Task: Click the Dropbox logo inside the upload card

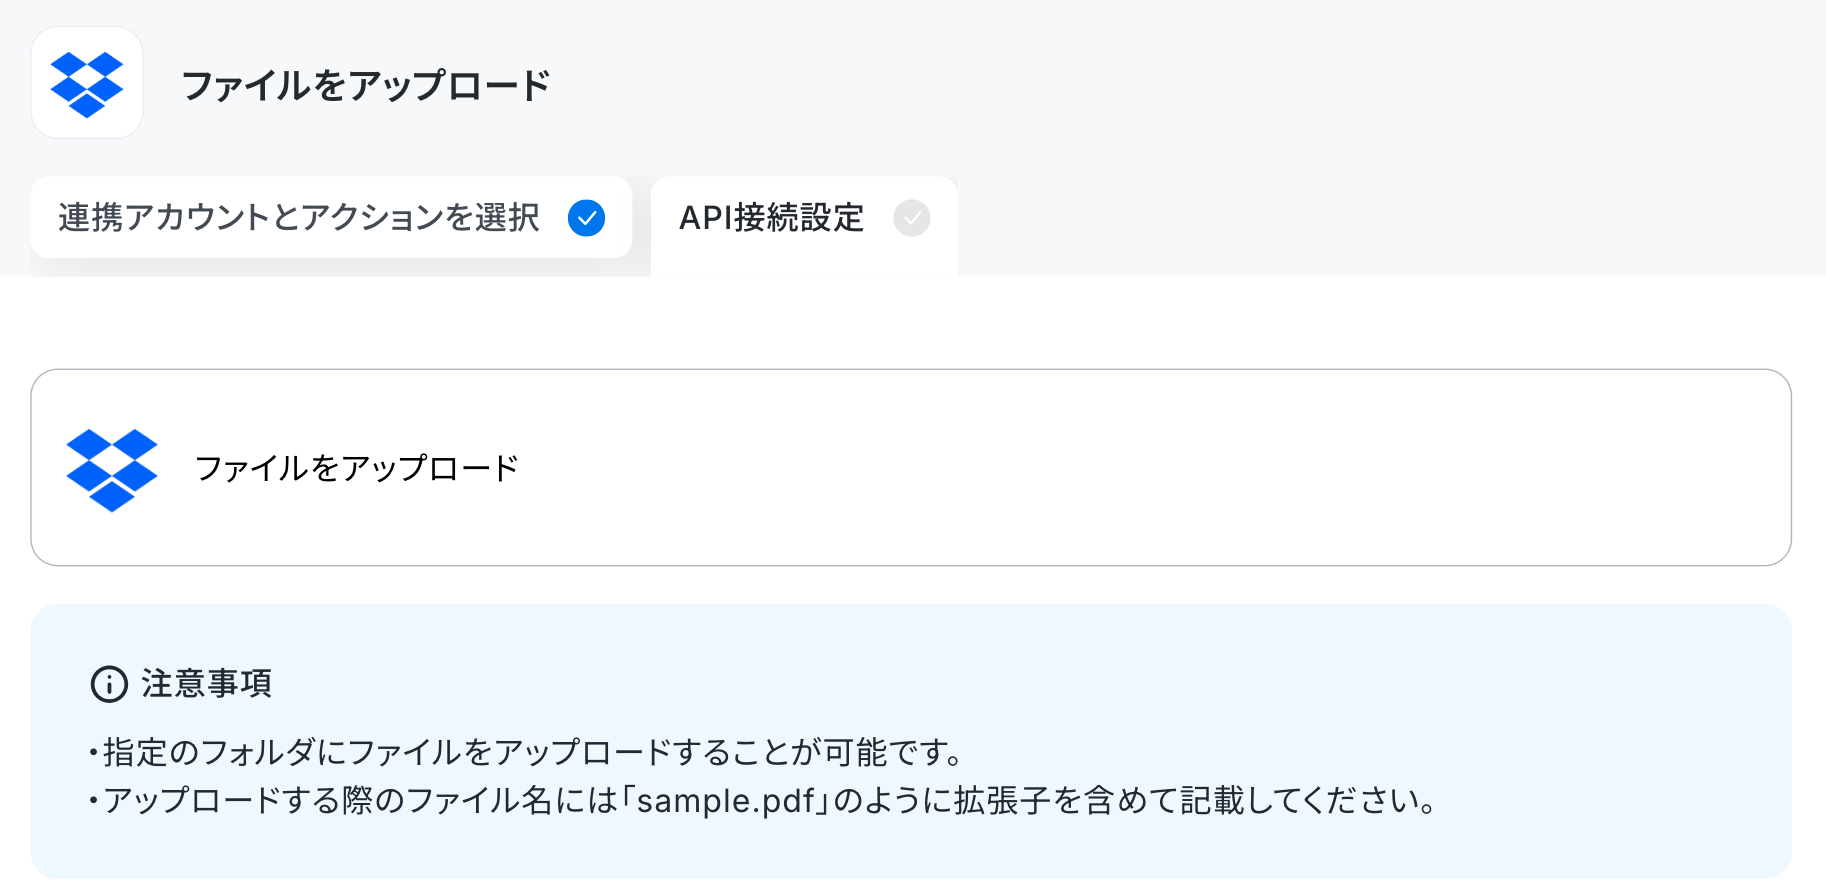Action: (112, 469)
